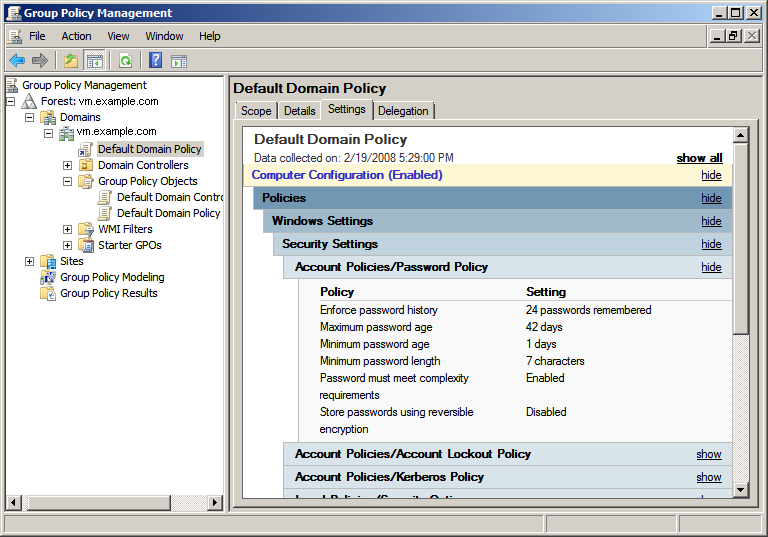Click the Starter GPOs folder icon

click(x=86, y=245)
